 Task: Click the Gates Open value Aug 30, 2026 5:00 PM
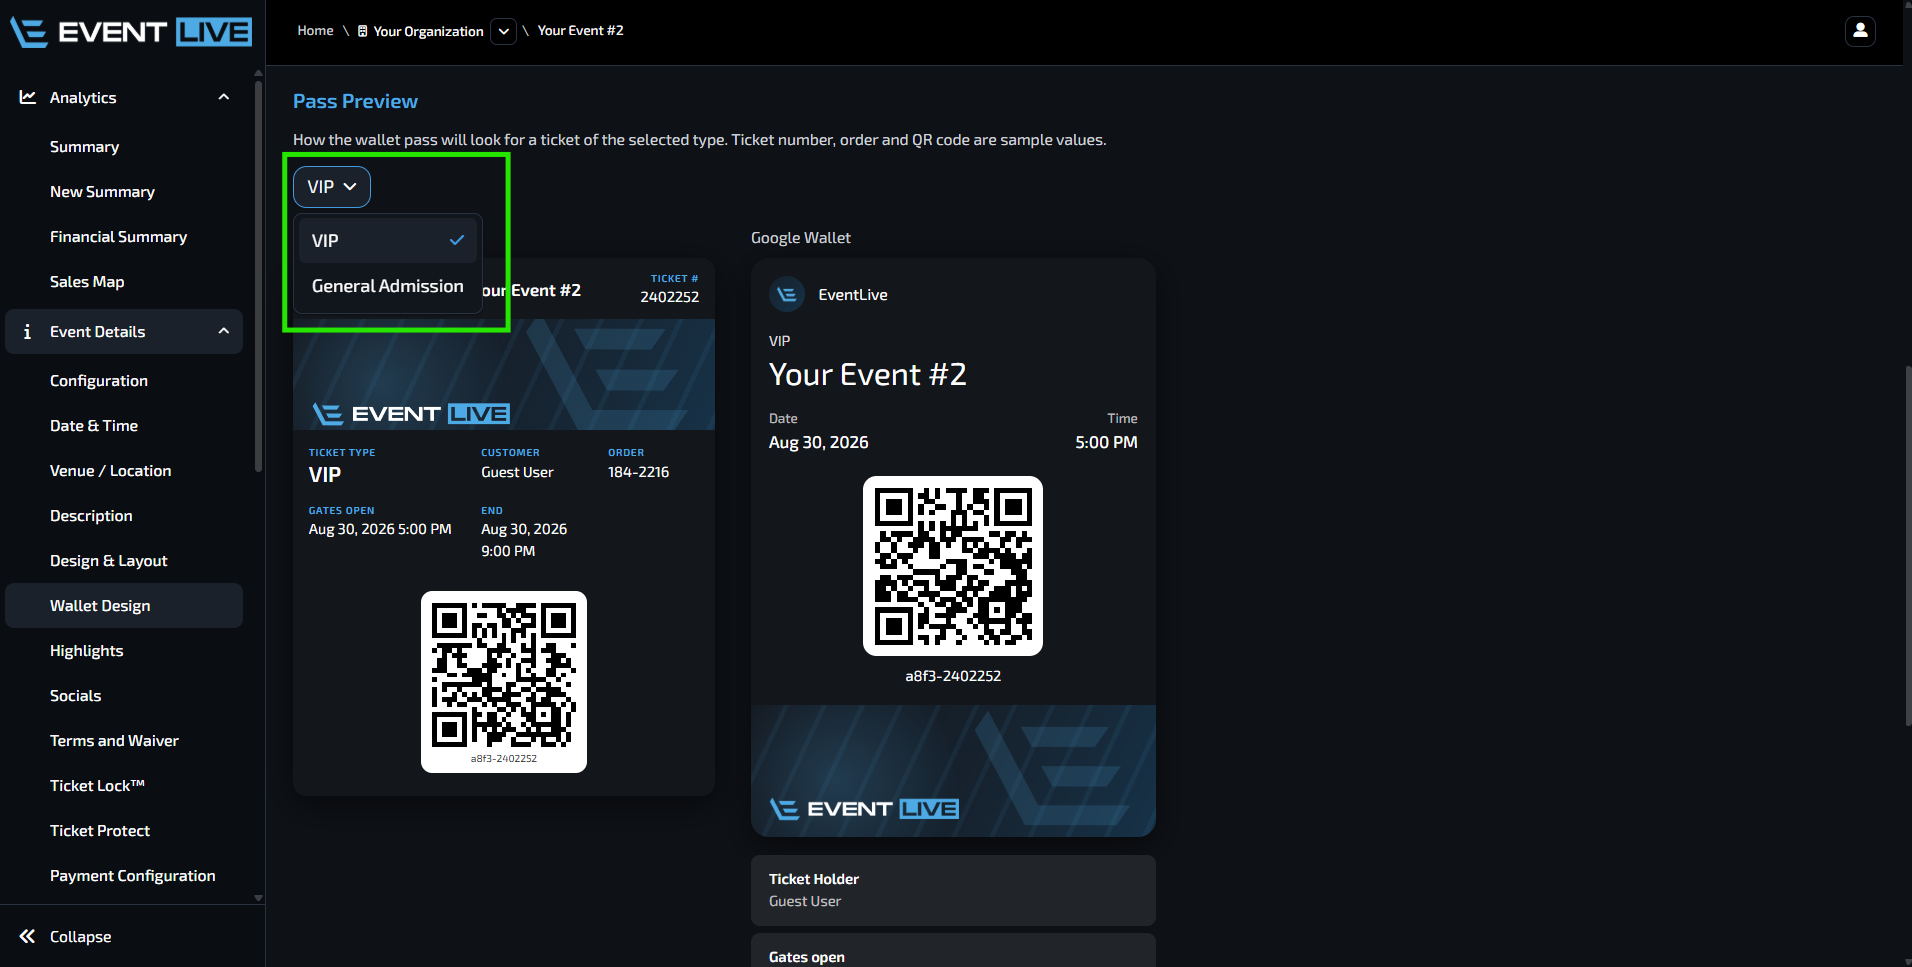380,529
